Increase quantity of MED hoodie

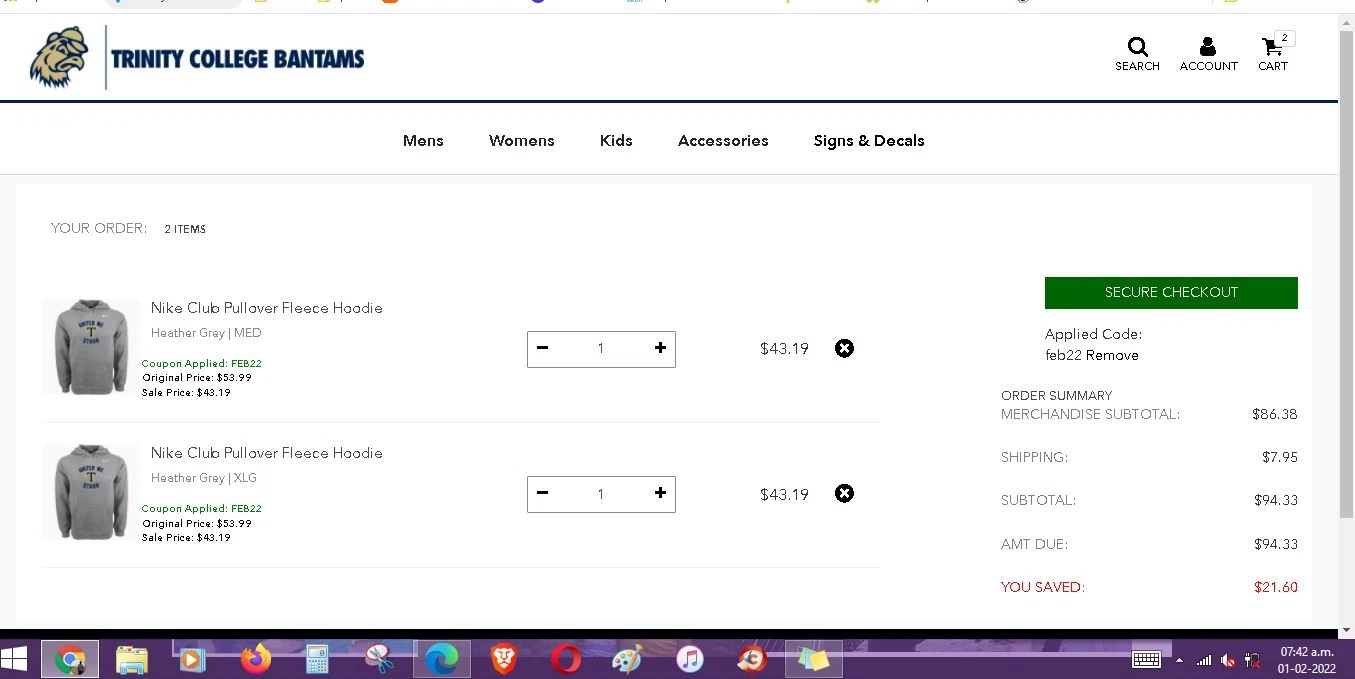click(x=660, y=348)
